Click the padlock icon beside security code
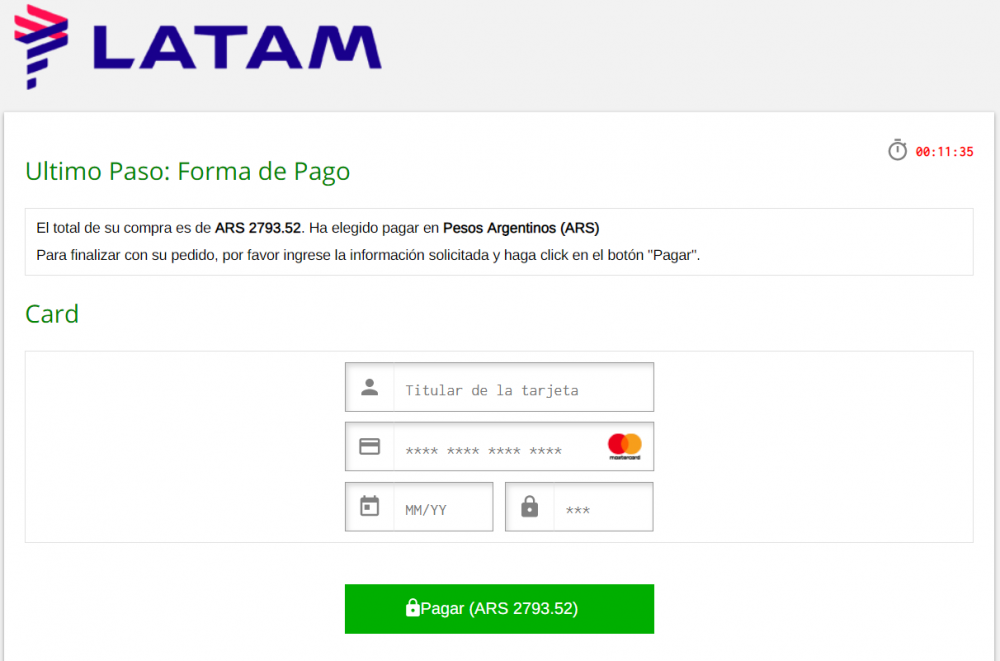The width and height of the screenshot is (1000, 661). point(529,507)
